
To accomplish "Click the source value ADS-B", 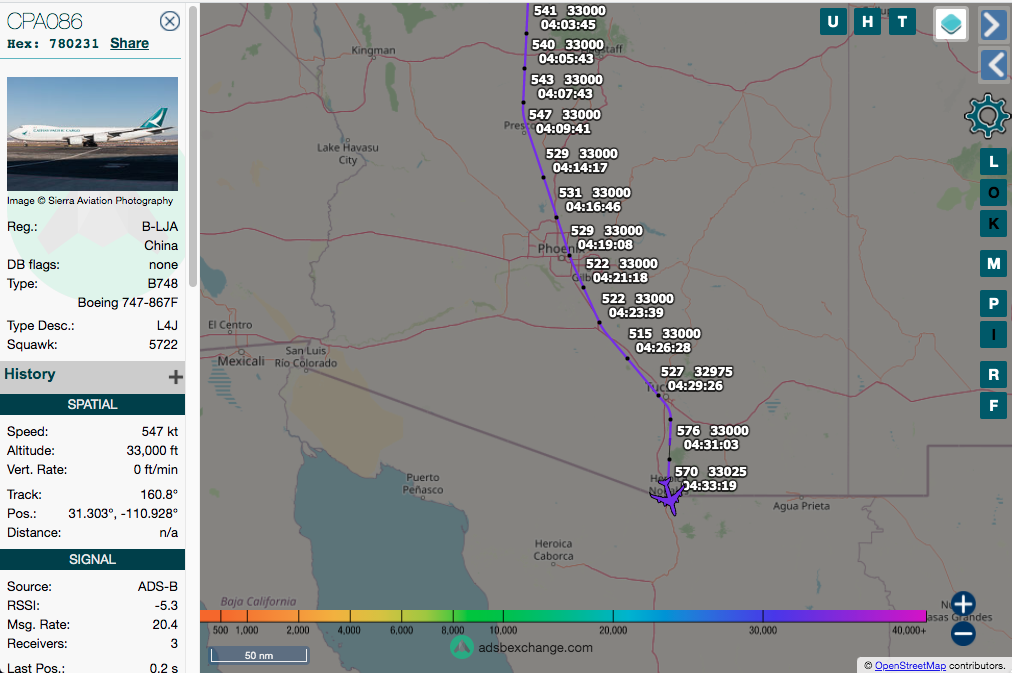I will click(158, 587).
